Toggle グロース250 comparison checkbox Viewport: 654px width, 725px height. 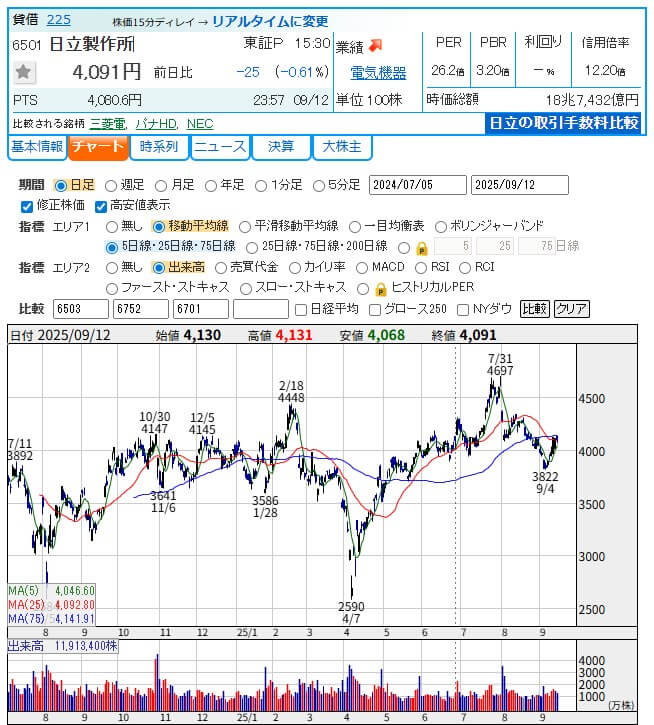tap(375, 310)
